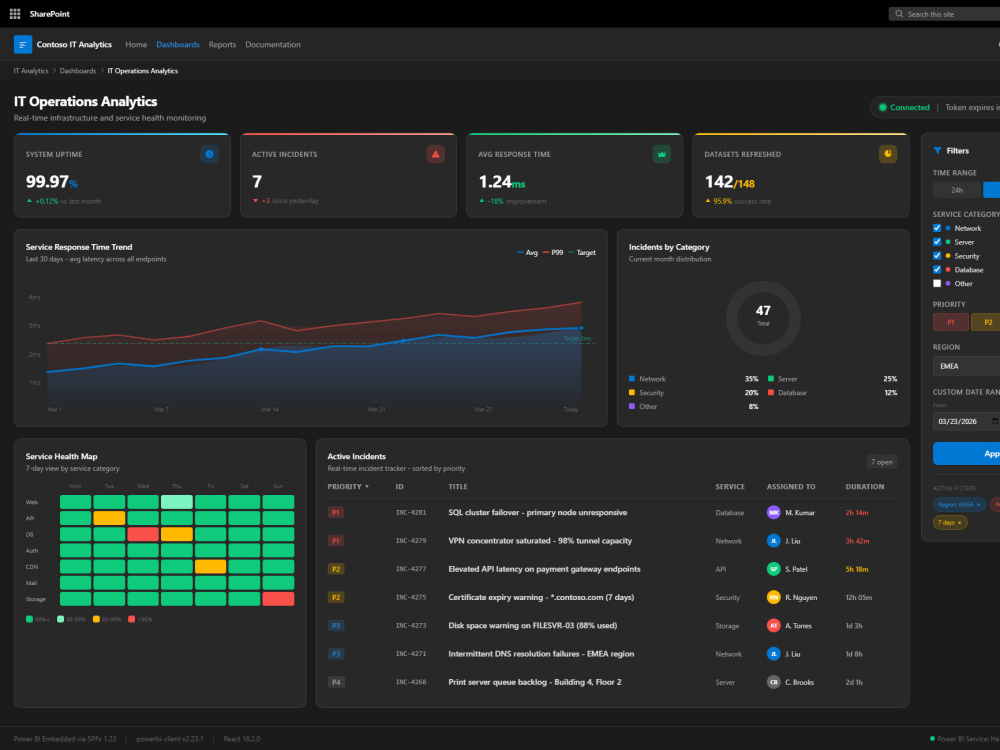The image size is (1000, 750).
Task: Click M. Kumar's avatar
Action: pos(774,512)
